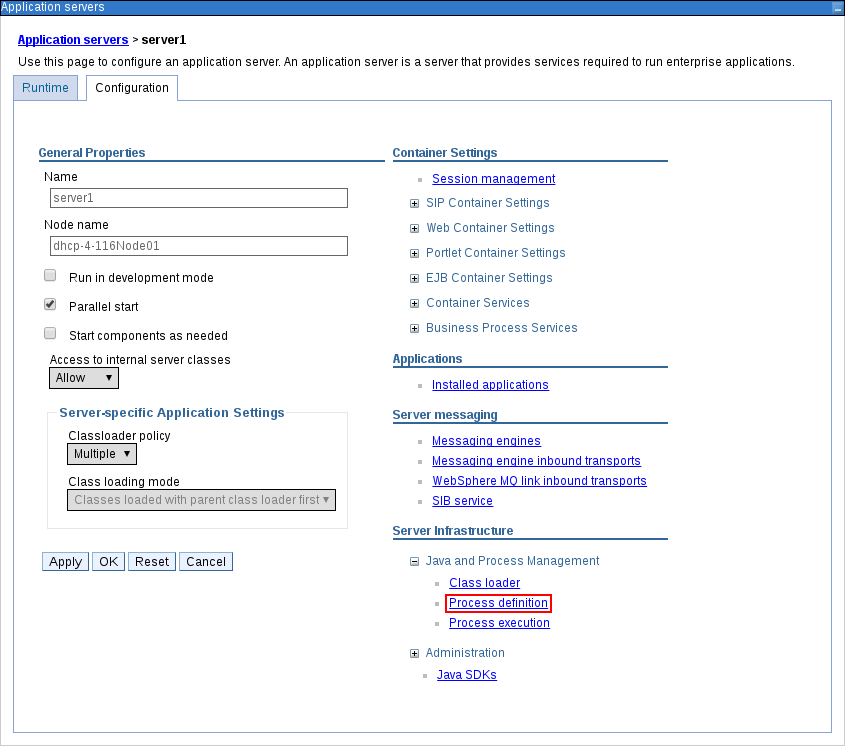Click Business Process Services label
This screenshot has width=845, height=746.
(502, 328)
